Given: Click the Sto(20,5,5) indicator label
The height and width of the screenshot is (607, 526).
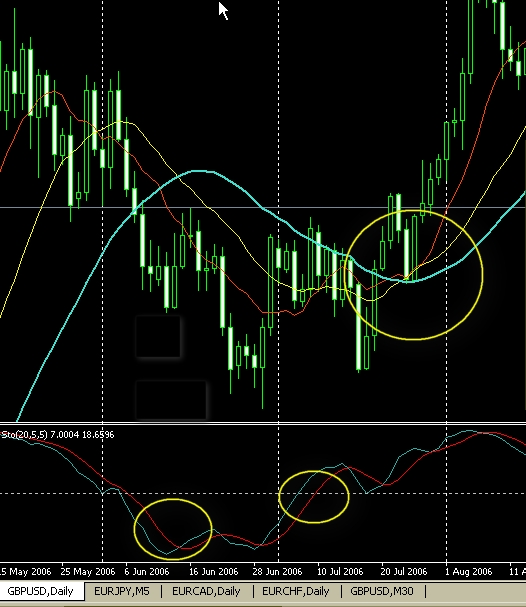Looking at the screenshot, I should tap(25, 435).
